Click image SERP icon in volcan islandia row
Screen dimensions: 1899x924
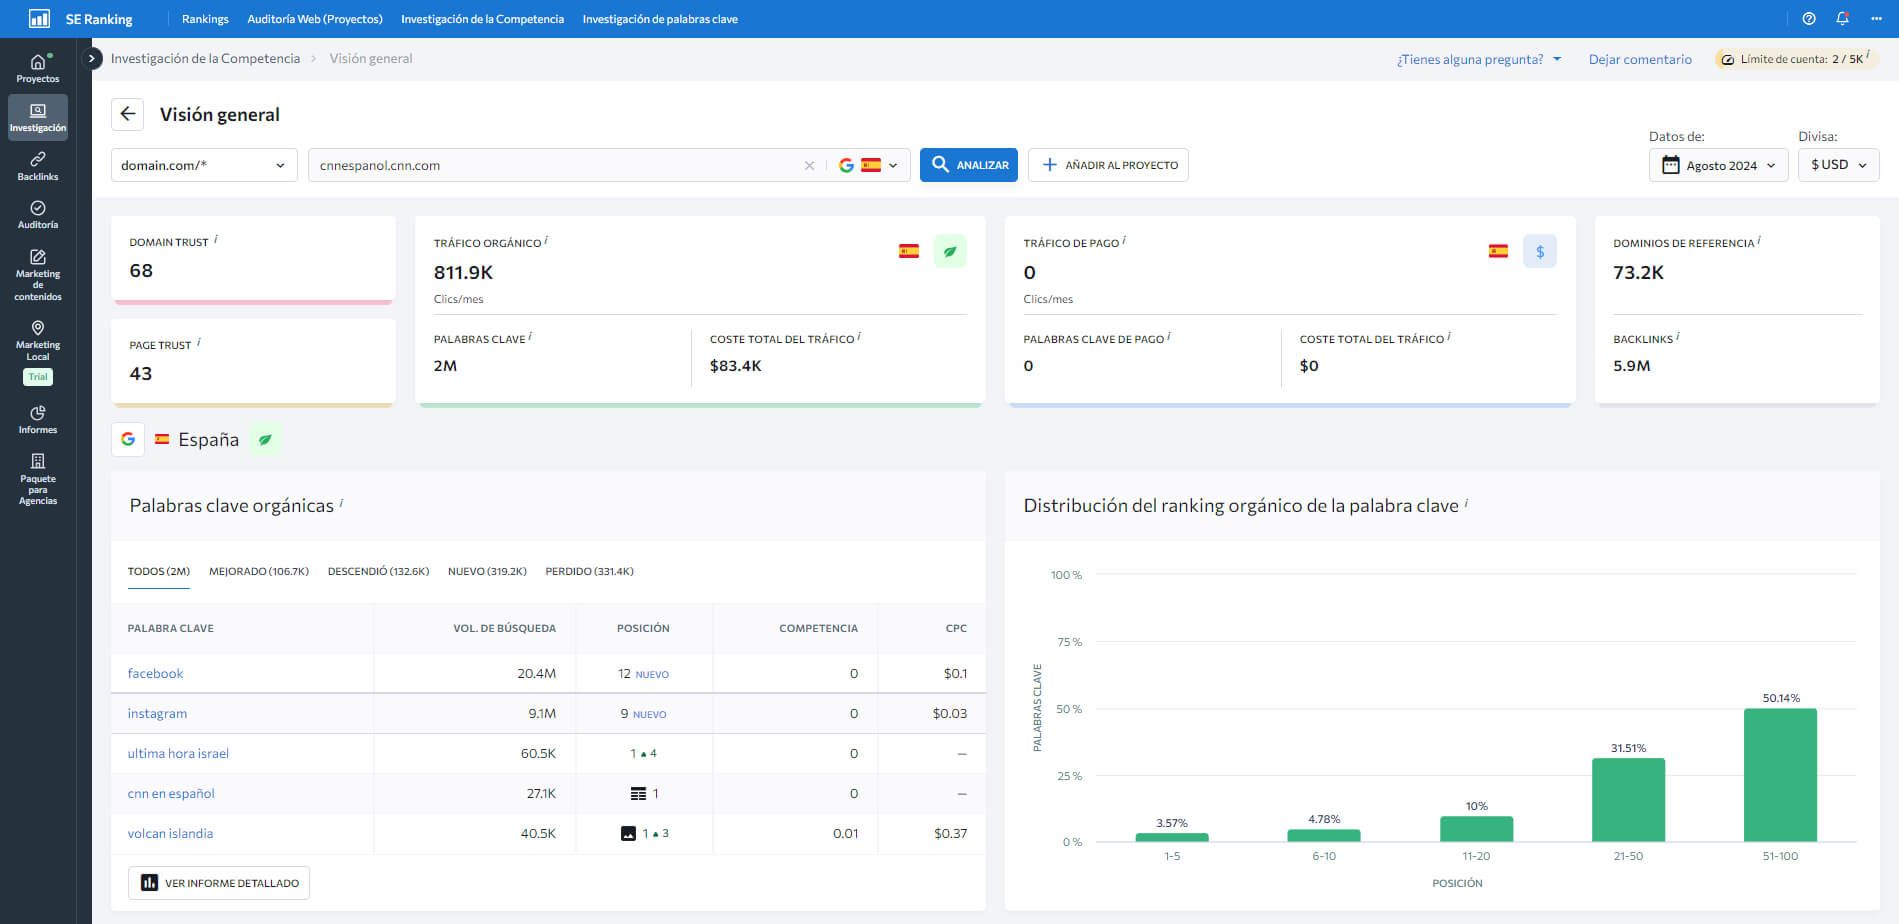628,833
